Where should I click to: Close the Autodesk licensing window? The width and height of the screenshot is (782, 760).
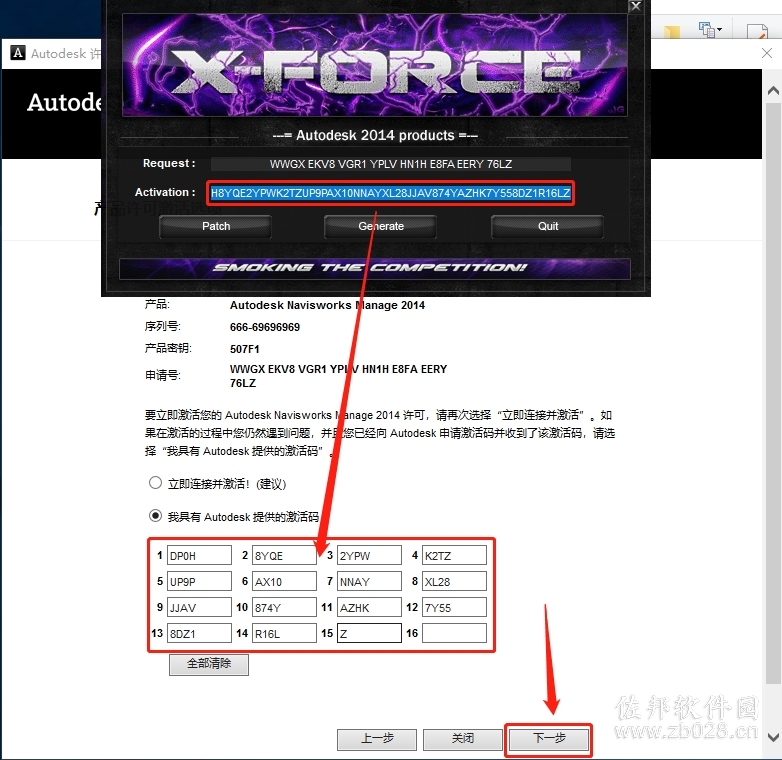coord(767,53)
